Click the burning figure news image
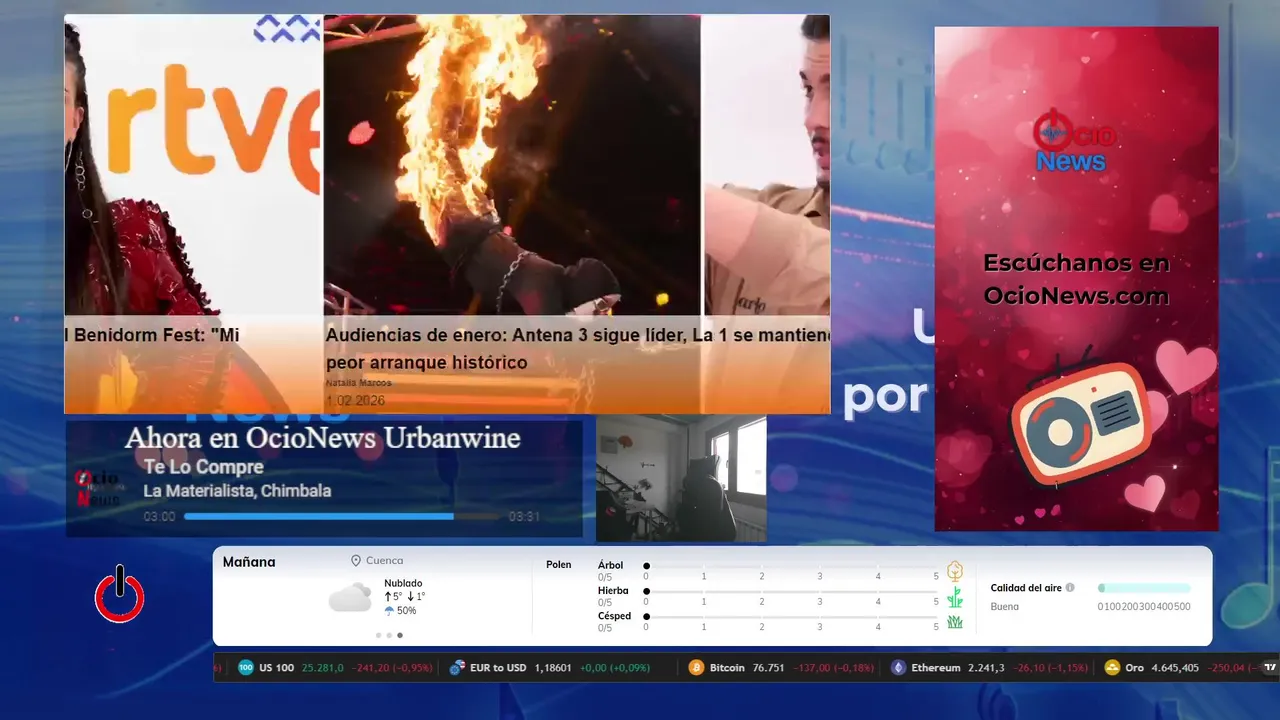The image size is (1280, 720). [512, 165]
